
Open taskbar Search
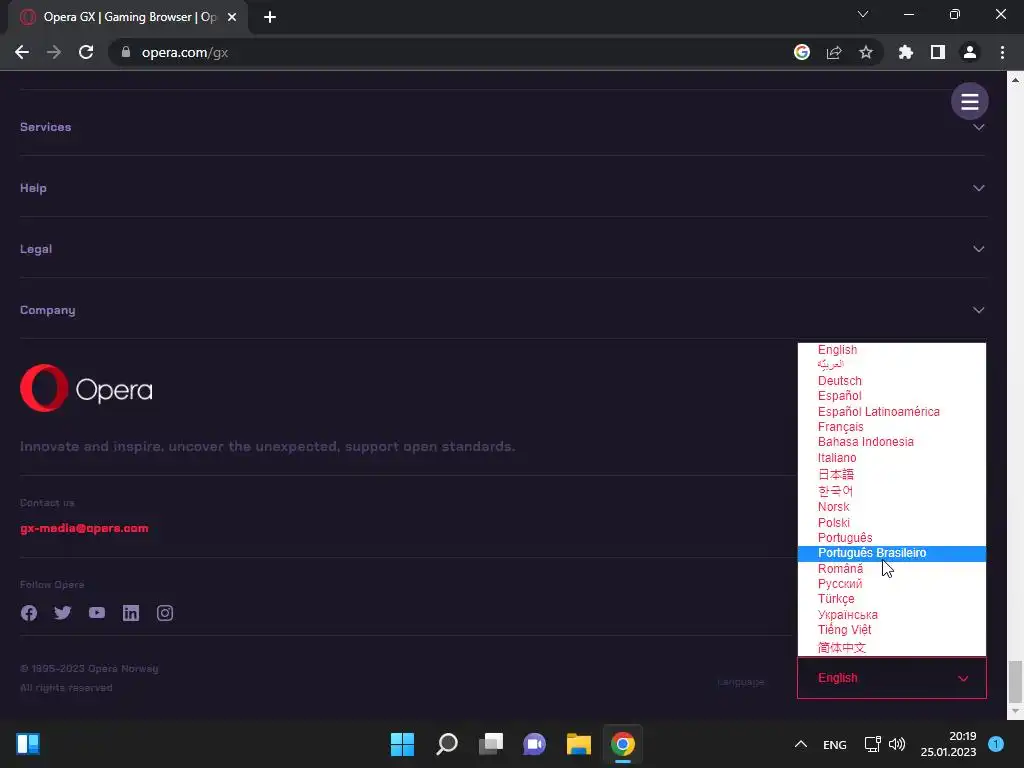click(447, 744)
